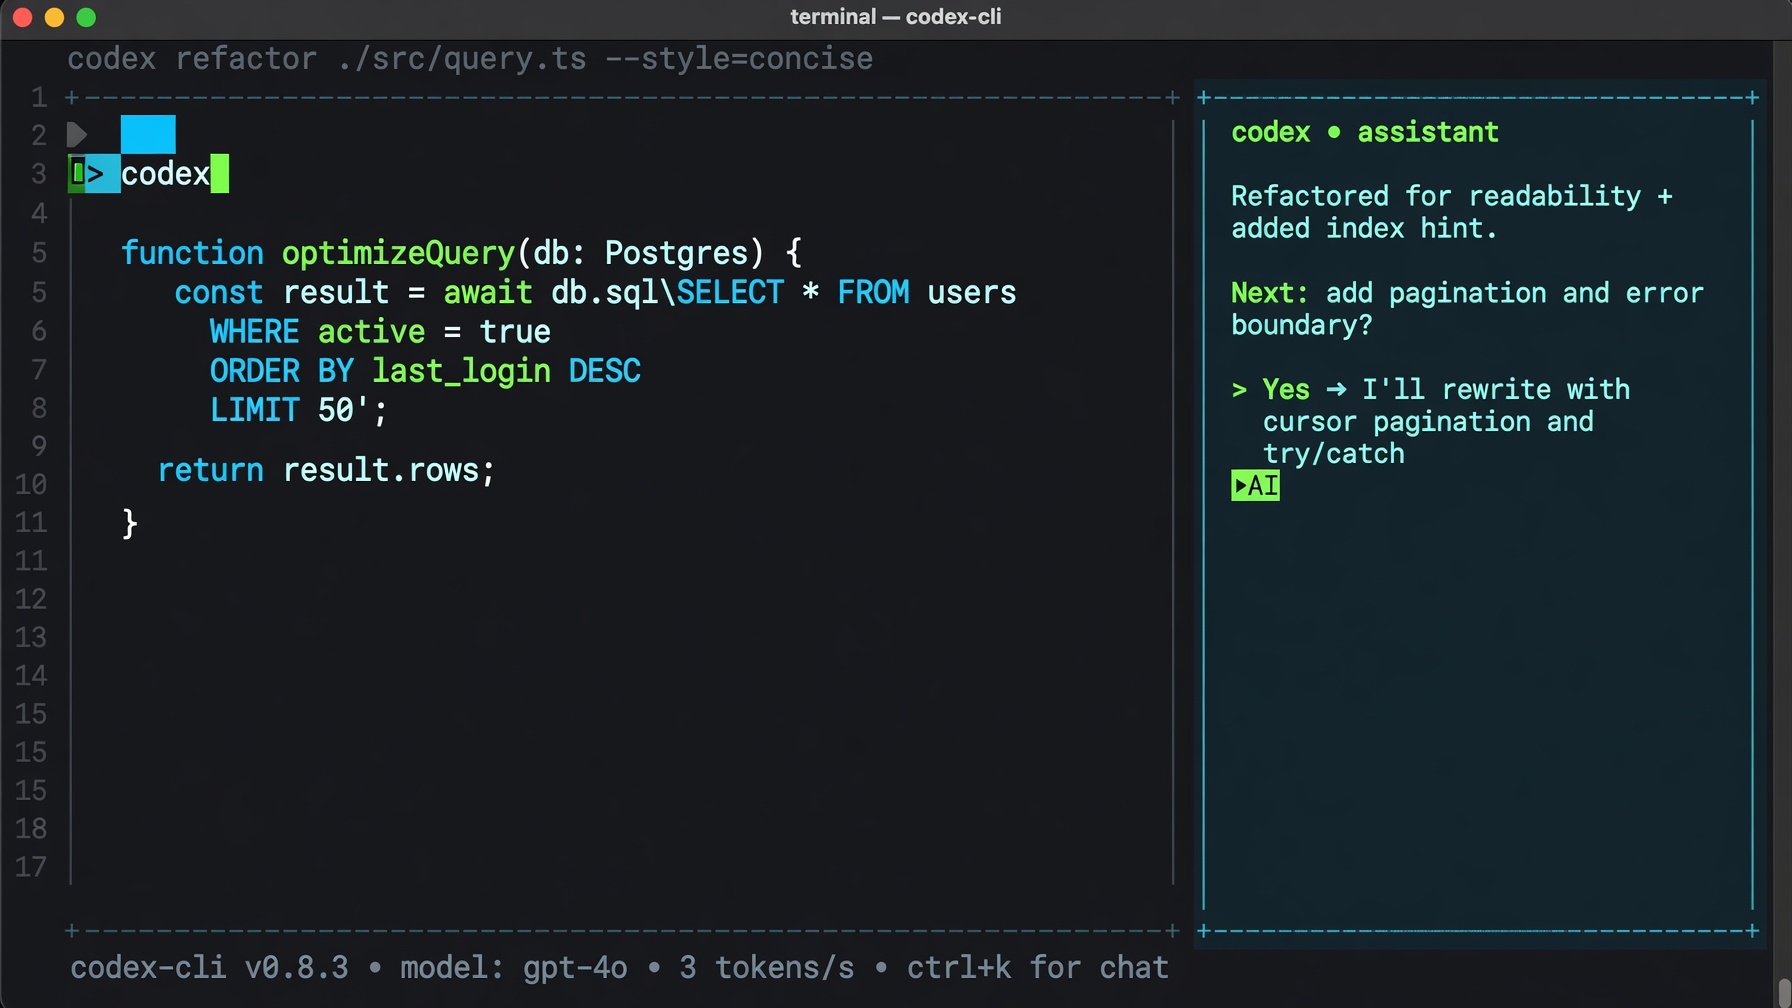Click the command line 'codex refactor ./src/query.ts'

[327, 59]
